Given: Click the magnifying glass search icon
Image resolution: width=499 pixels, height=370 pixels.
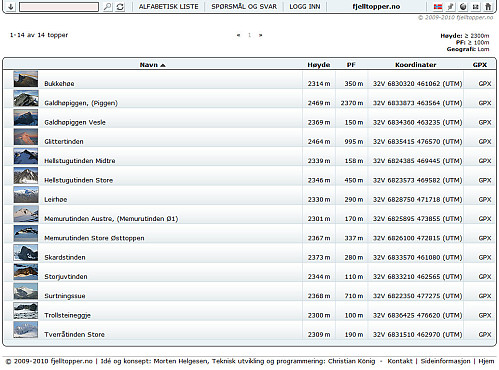Looking at the screenshot, I should click(x=107, y=7).
